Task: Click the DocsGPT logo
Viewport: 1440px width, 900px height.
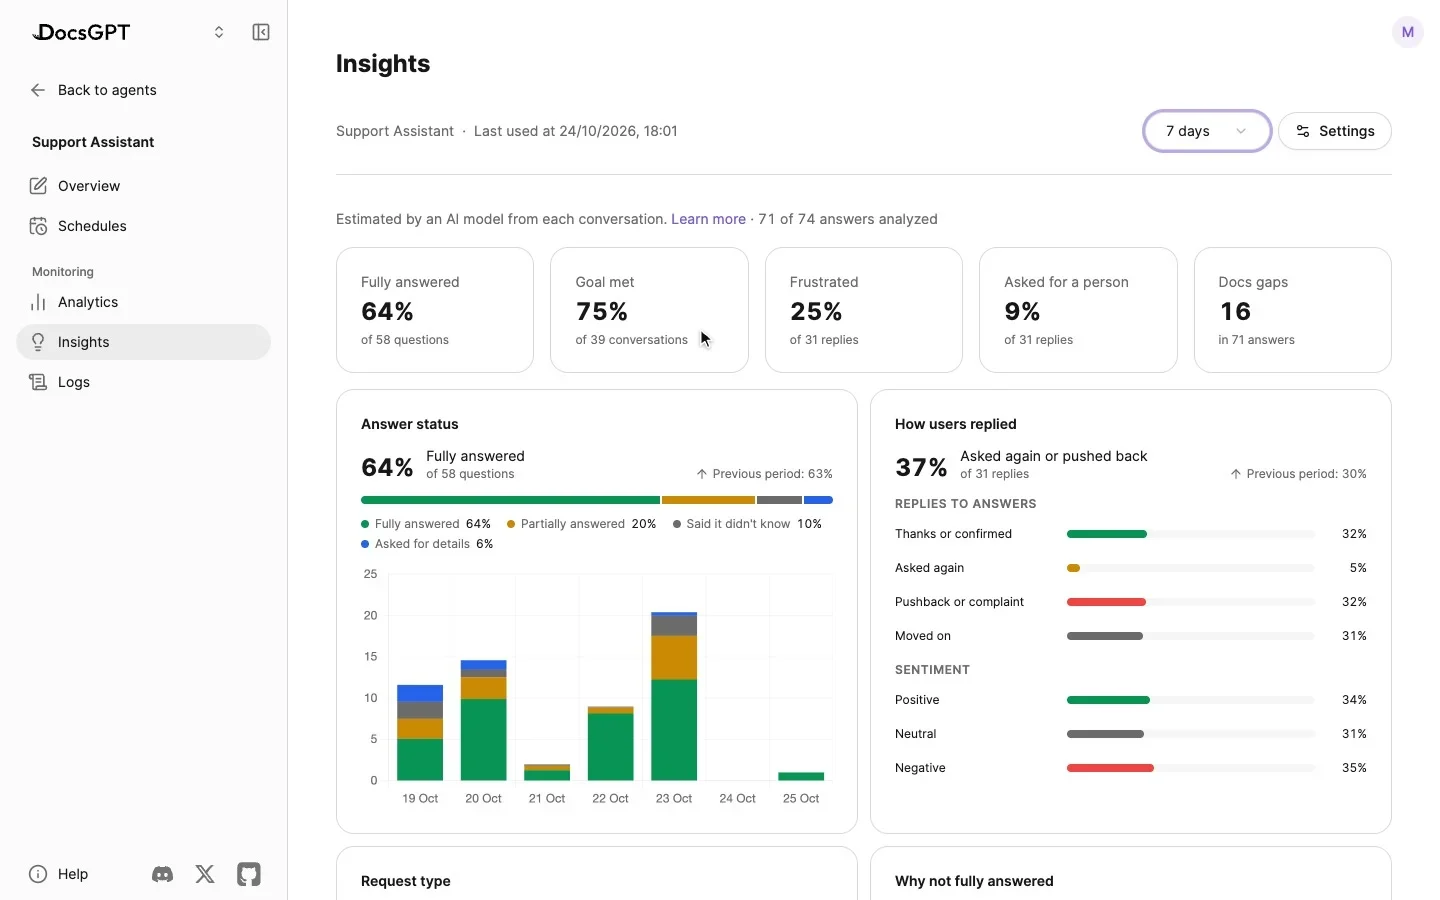Action: pos(82,32)
